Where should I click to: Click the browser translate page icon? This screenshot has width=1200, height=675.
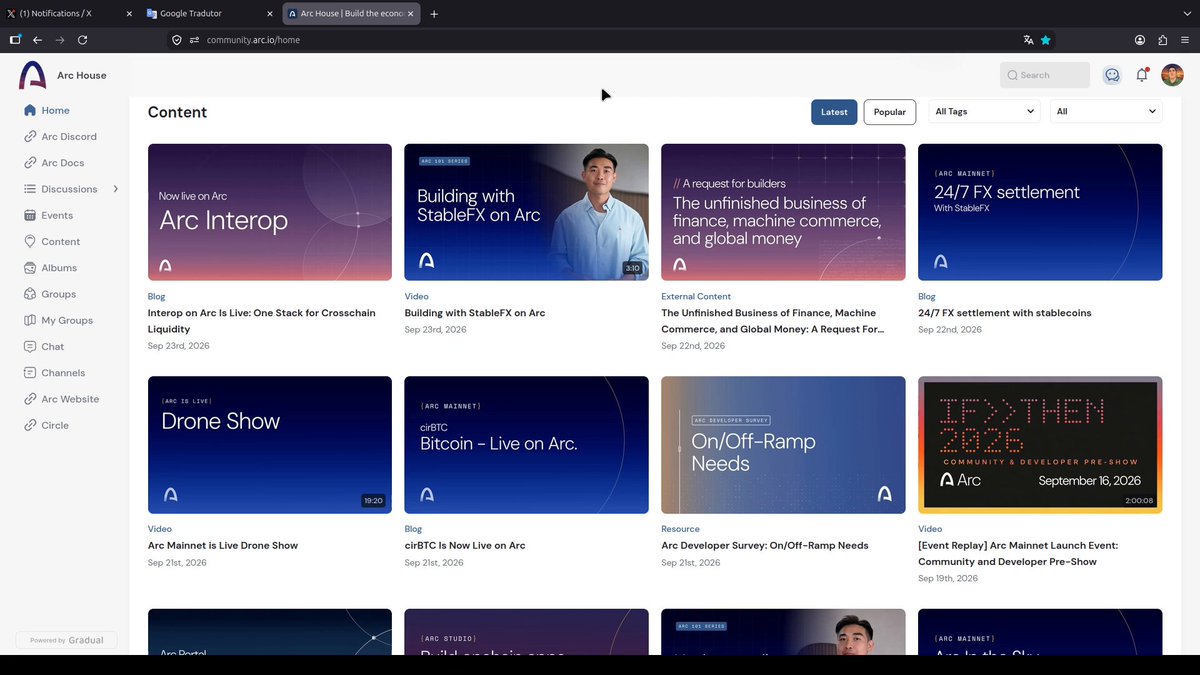coord(1028,40)
